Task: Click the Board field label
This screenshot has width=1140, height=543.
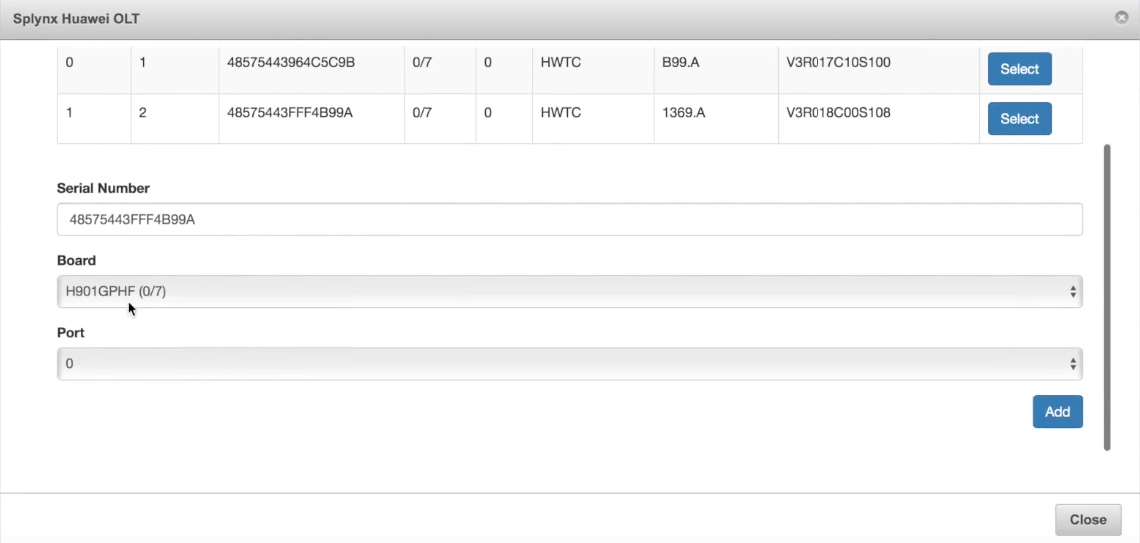Action: [76, 260]
